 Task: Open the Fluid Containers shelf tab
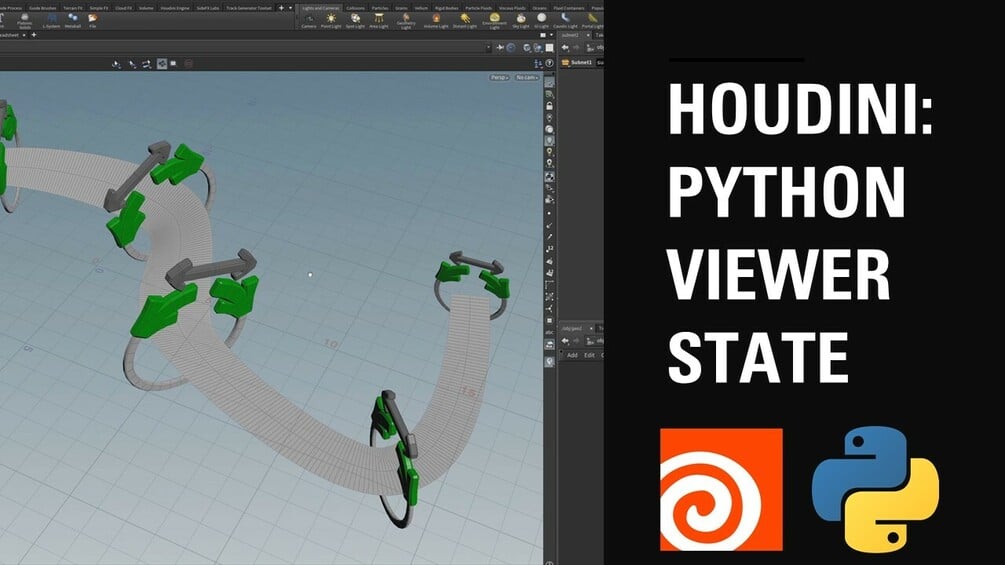click(x=569, y=8)
